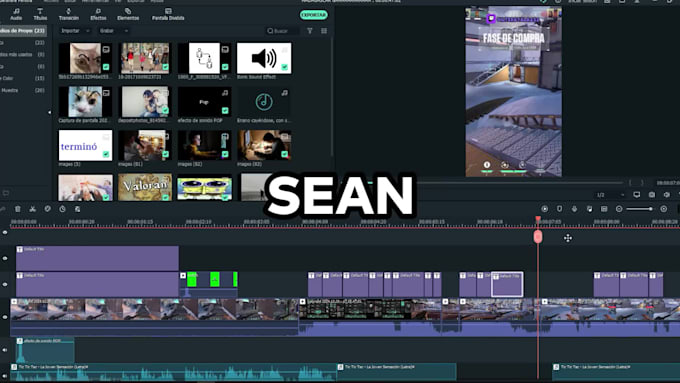
Task: Mute the Tic Tac music audio track
Action: point(5,376)
